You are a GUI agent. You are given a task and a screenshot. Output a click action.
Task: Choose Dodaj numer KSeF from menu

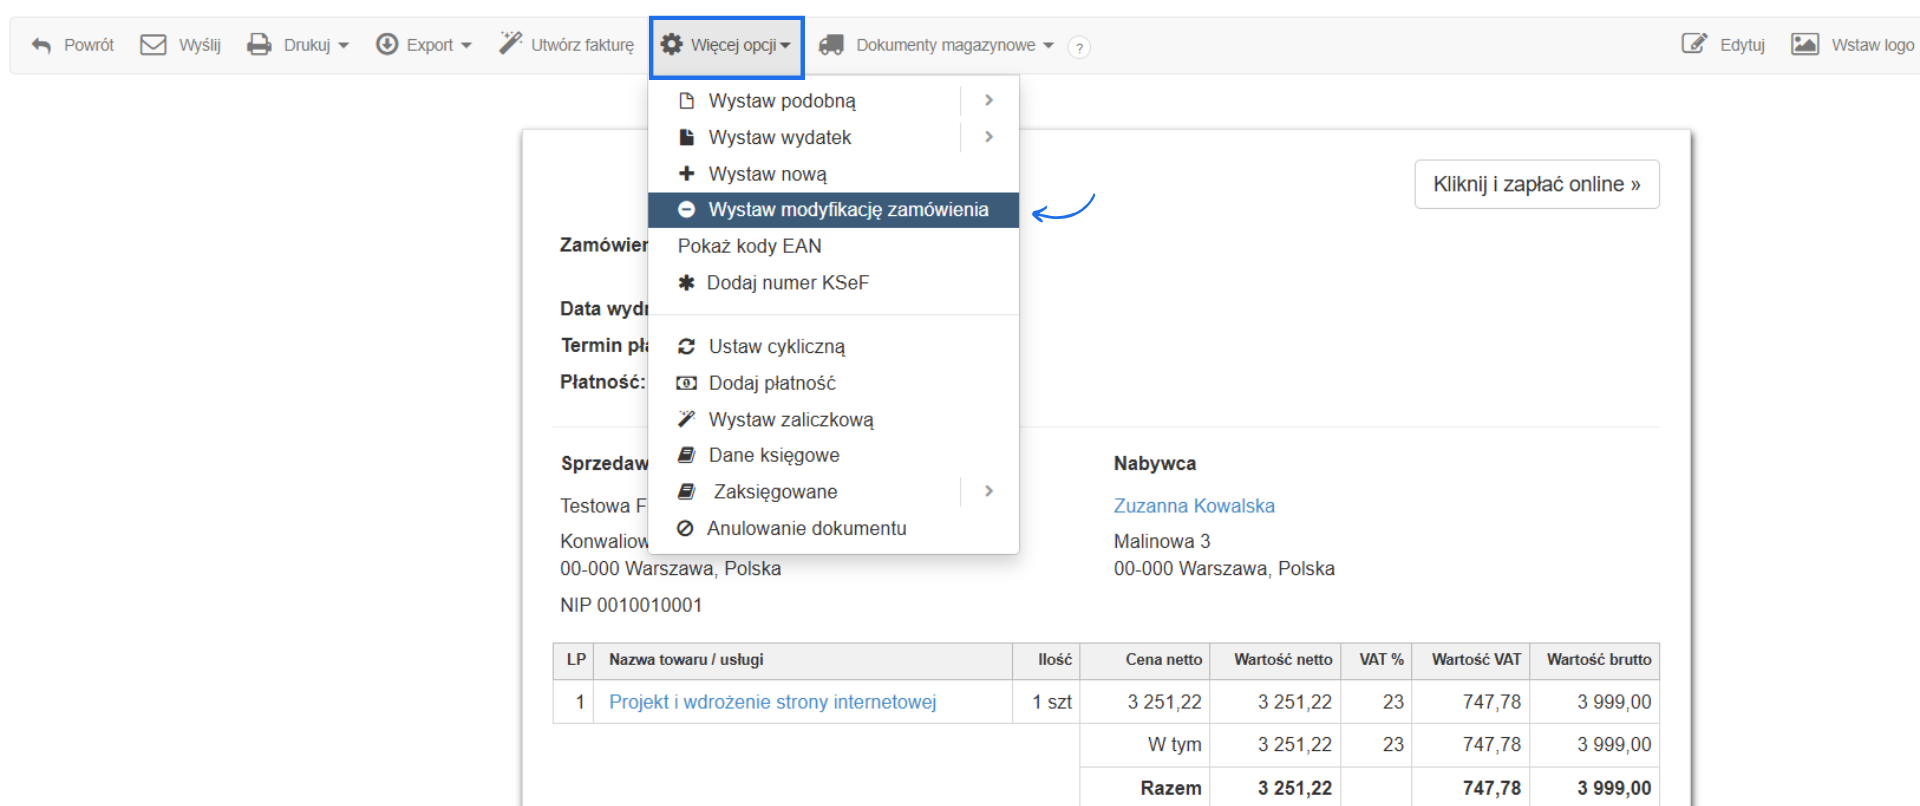[x=787, y=283]
